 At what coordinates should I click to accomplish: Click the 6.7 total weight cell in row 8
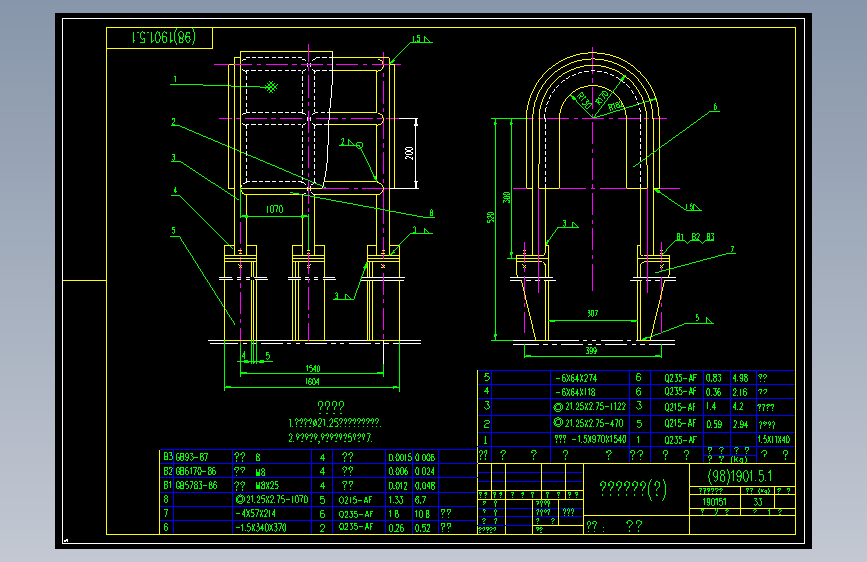(x=421, y=499)
